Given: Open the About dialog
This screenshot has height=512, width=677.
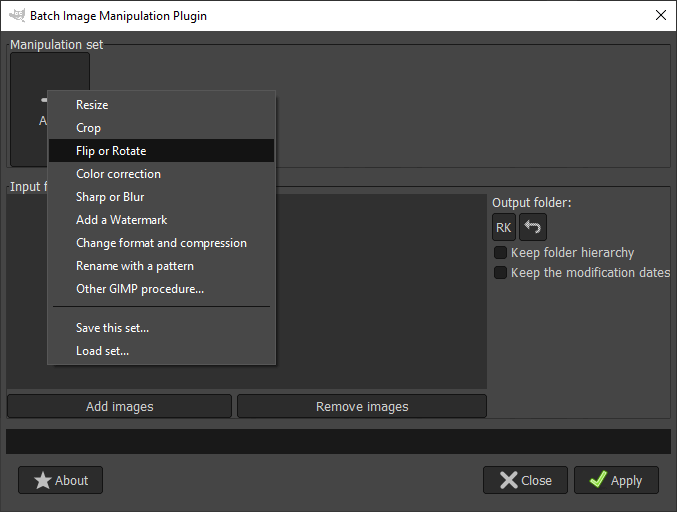Looking at the screenshot, I should 60,480.
